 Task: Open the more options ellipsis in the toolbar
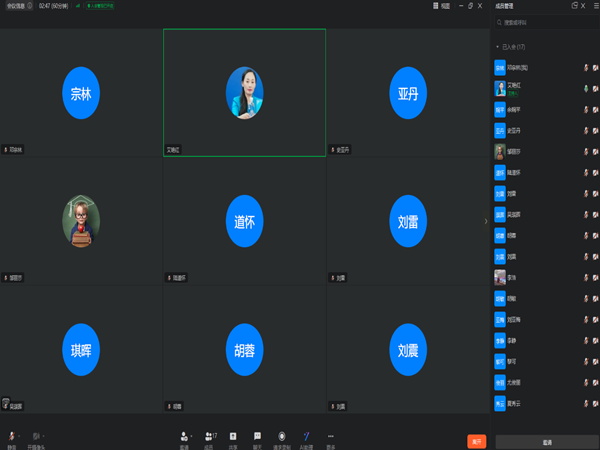331,436
